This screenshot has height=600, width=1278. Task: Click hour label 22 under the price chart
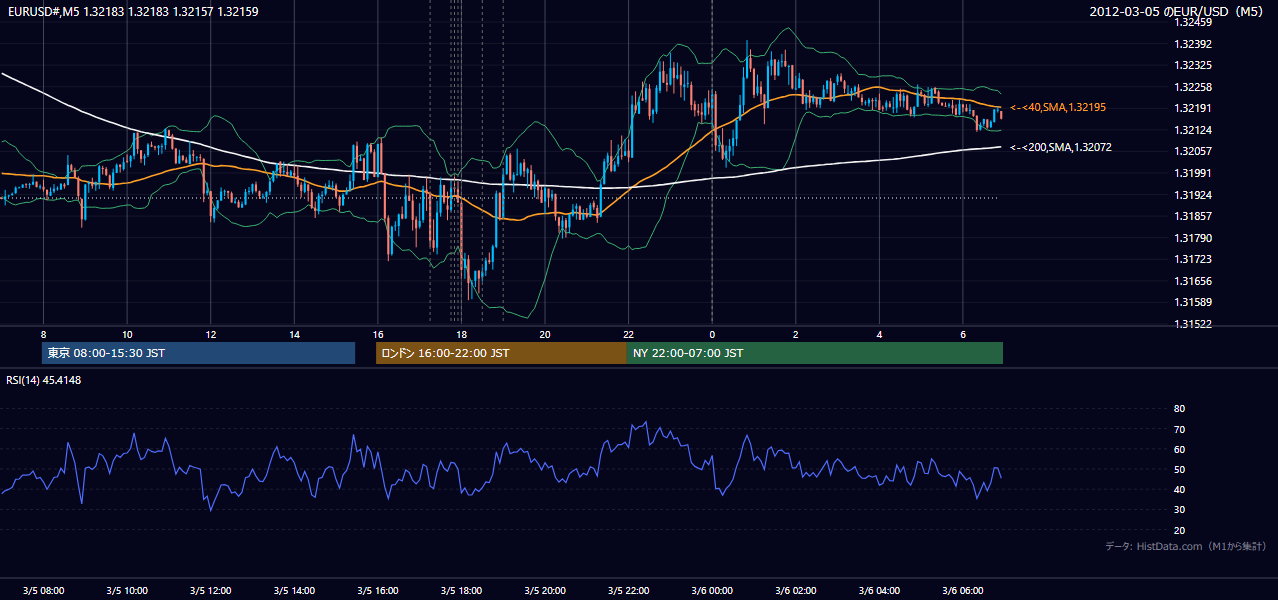(628, 334)
